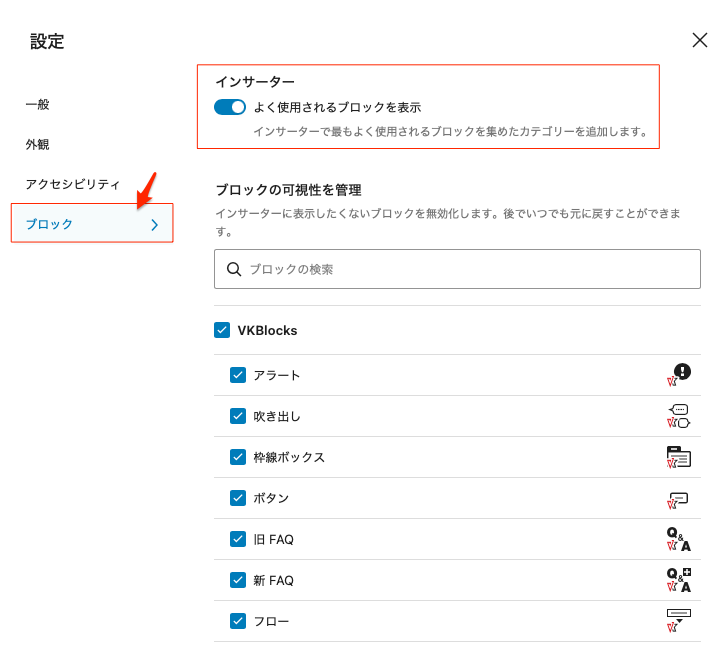The width and height of the screenshot is (727, 650).
Task: Click the 吹き出し block icon
Action: (x=679, y=416)
